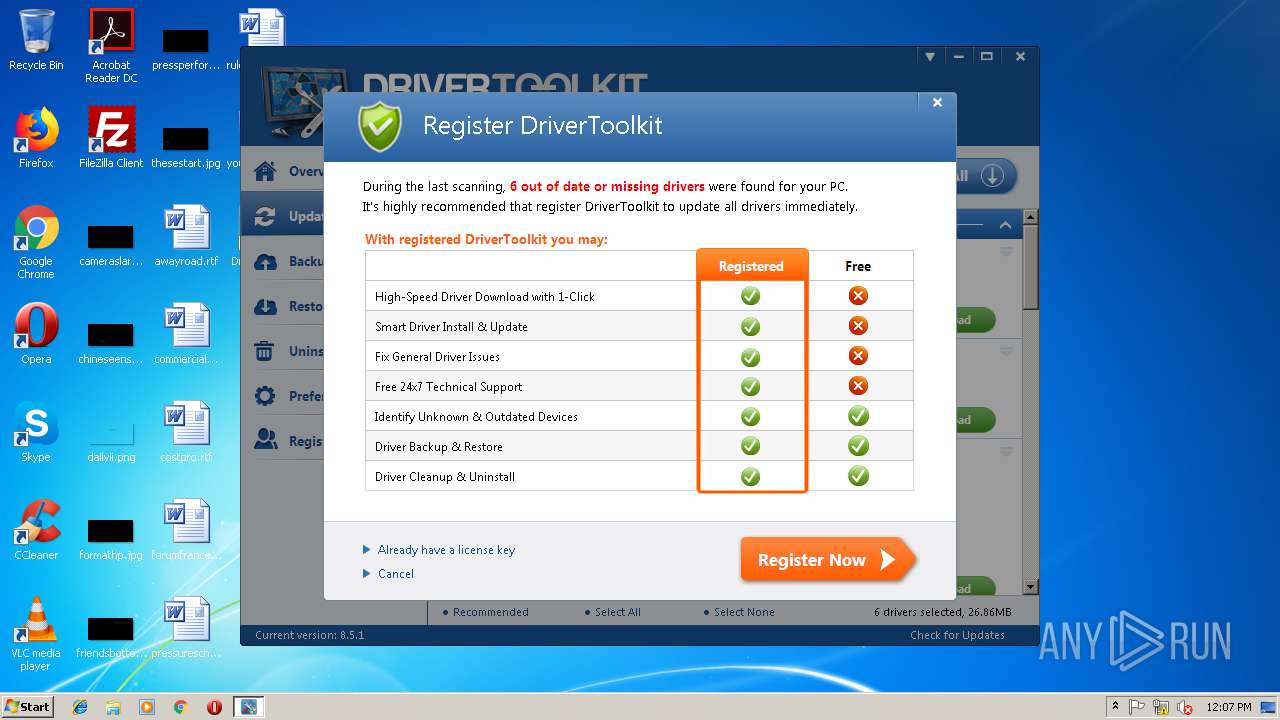This screenshot has height=720, width=1280.
Task: Open the Recycle Bin desktop icon
Action: click(x=36, y=41)
